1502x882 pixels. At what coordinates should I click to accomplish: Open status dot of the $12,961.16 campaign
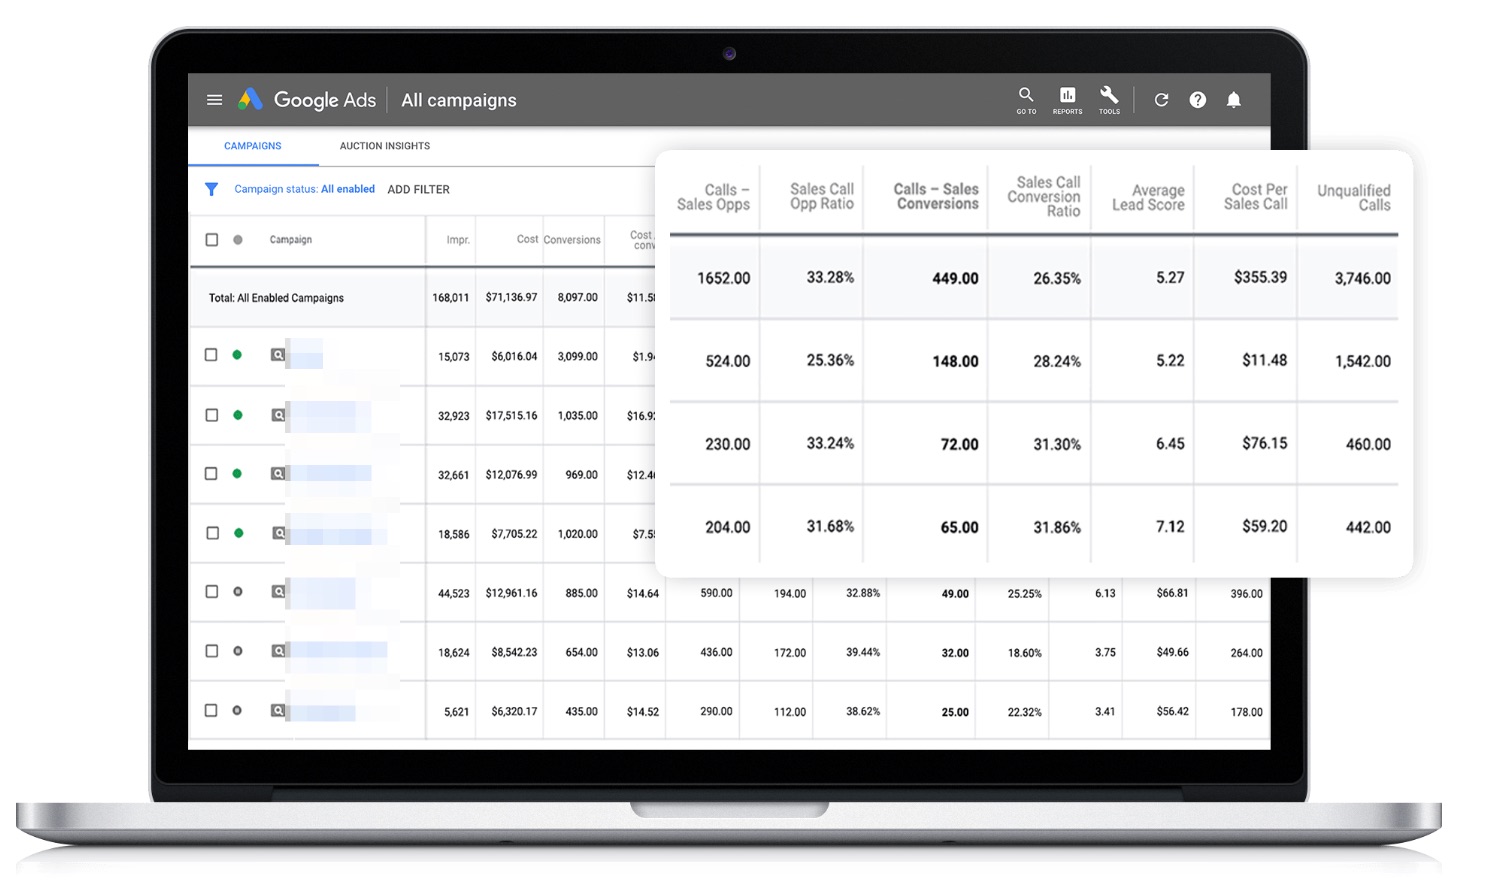tap(238, 592)
